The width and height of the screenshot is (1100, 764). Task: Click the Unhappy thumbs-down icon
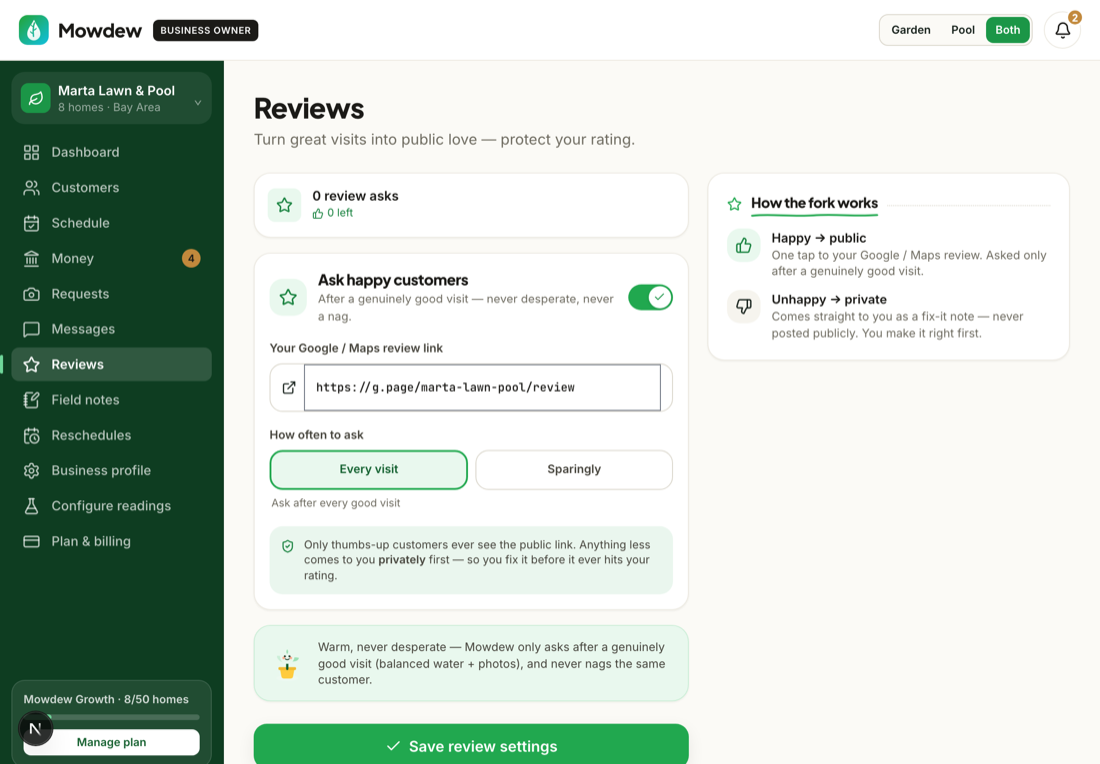pos(744,307)
